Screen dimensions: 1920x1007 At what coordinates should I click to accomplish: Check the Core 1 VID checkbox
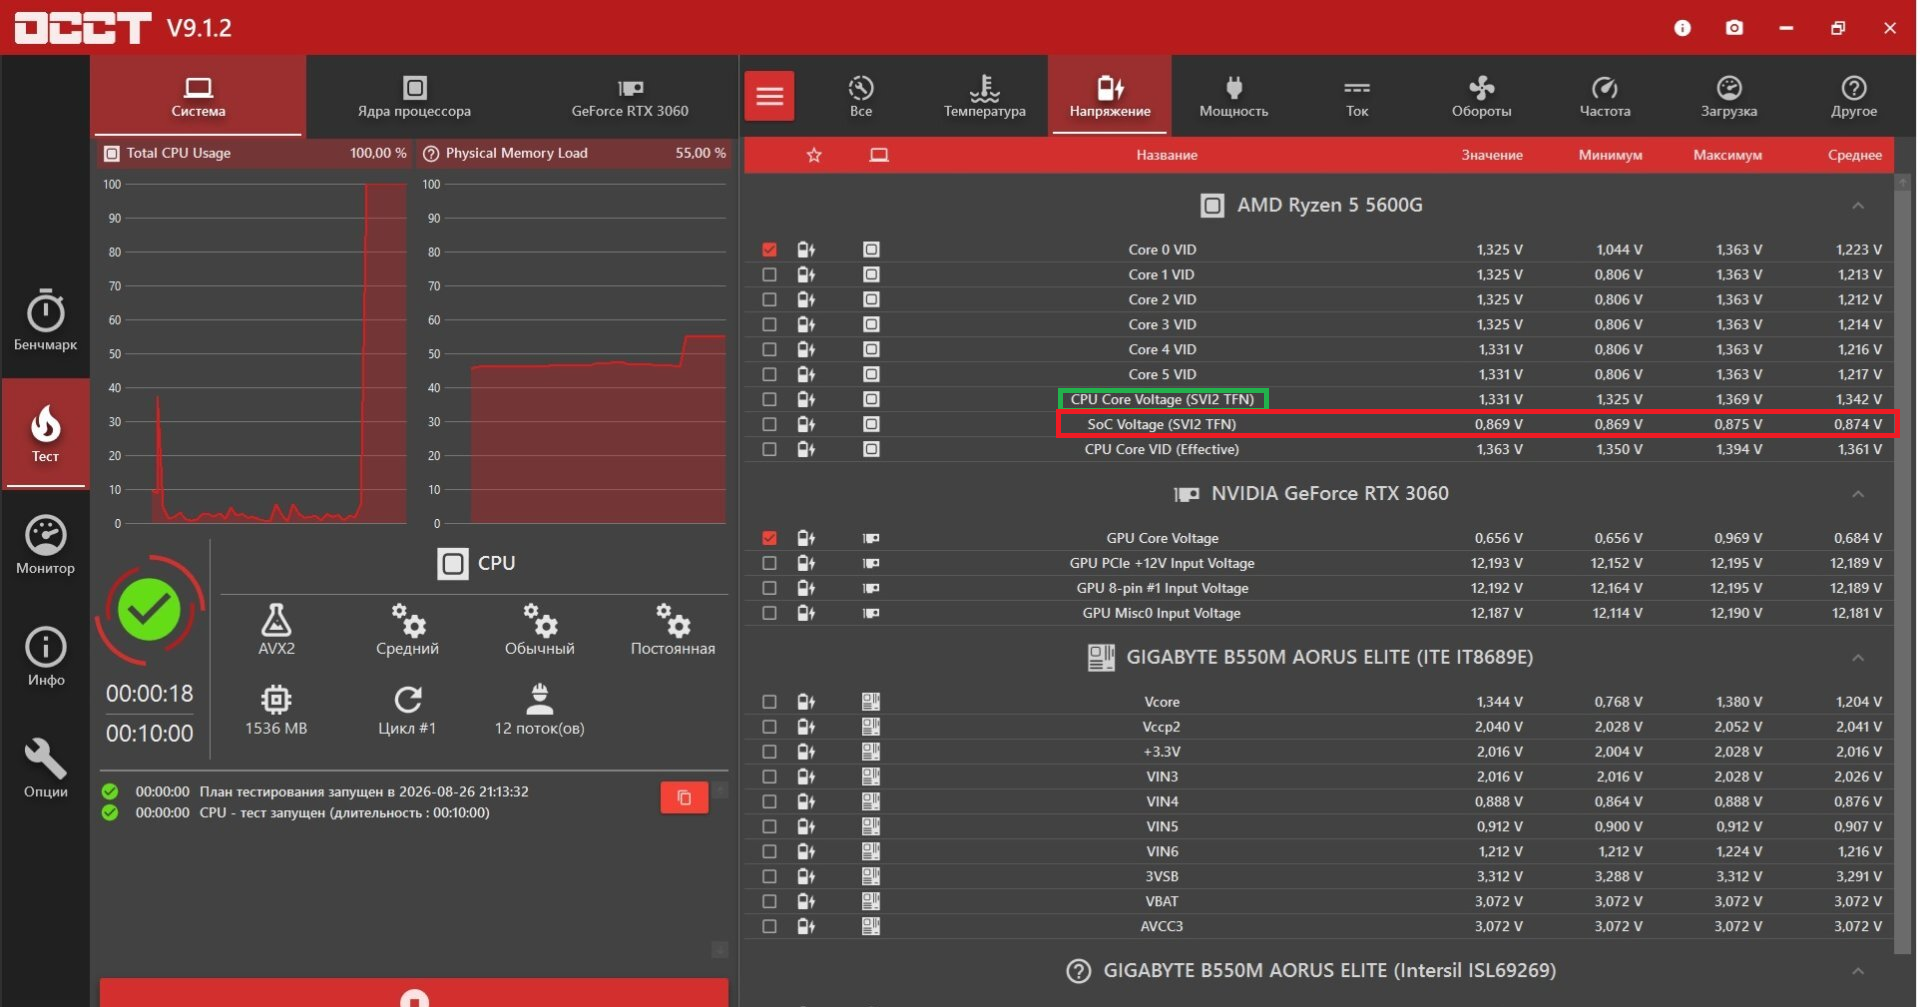pyautogui.click(x=769, y=274)
